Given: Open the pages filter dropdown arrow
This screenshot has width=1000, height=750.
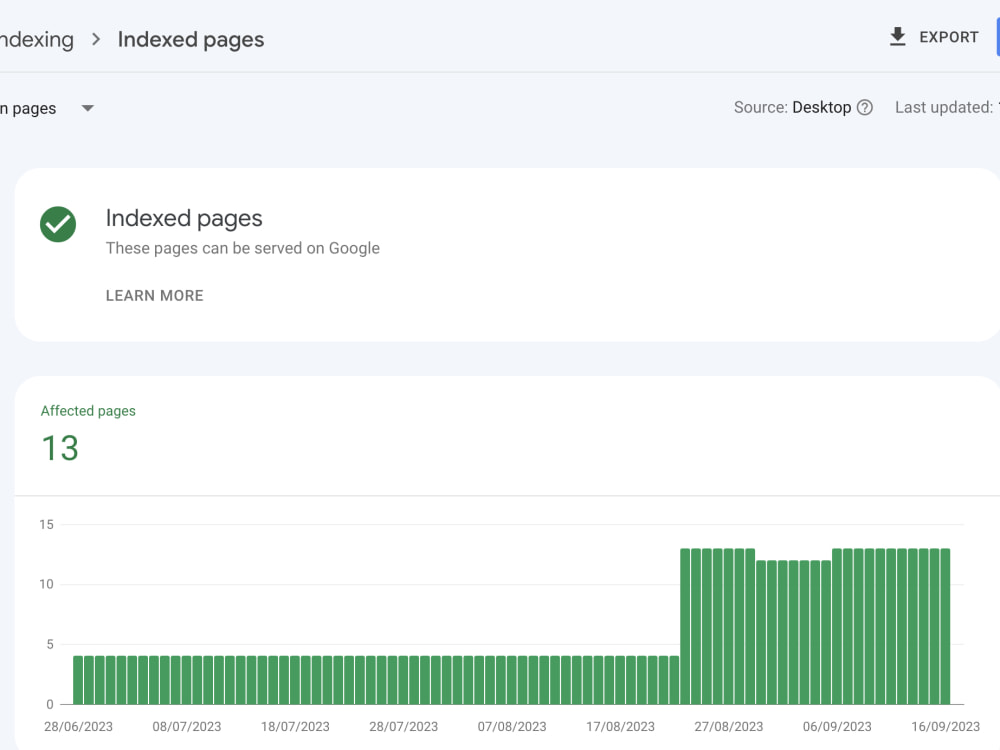Looking at the screenshot, I should [x=88, y=108].
